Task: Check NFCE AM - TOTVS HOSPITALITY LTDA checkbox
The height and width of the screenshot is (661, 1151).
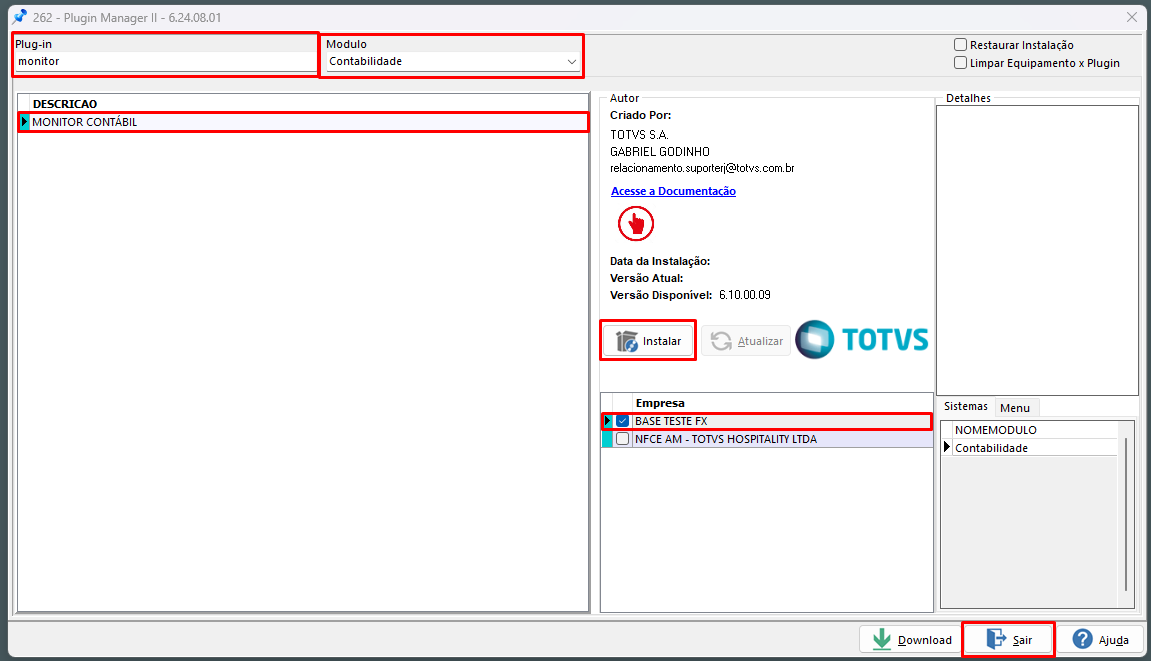Action: tap(622, 439)
